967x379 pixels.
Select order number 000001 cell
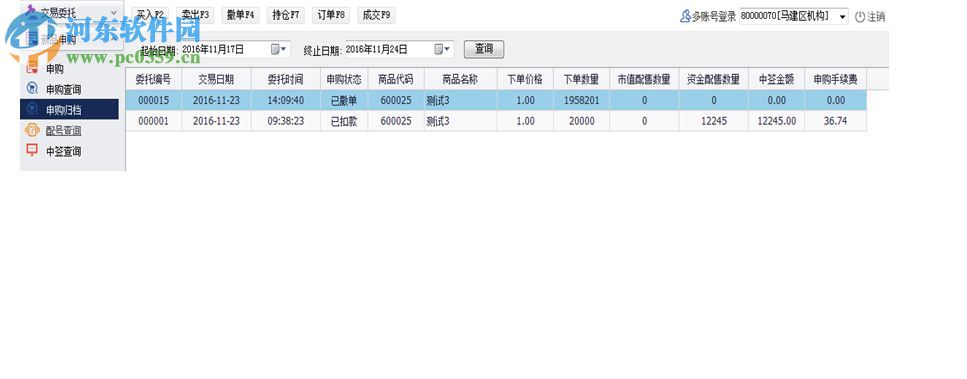coord(154,121)
